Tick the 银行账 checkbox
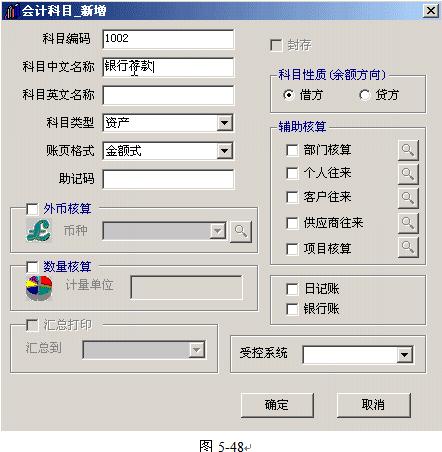The width and height of the screenshot is (442, 452). pos(292,309)
